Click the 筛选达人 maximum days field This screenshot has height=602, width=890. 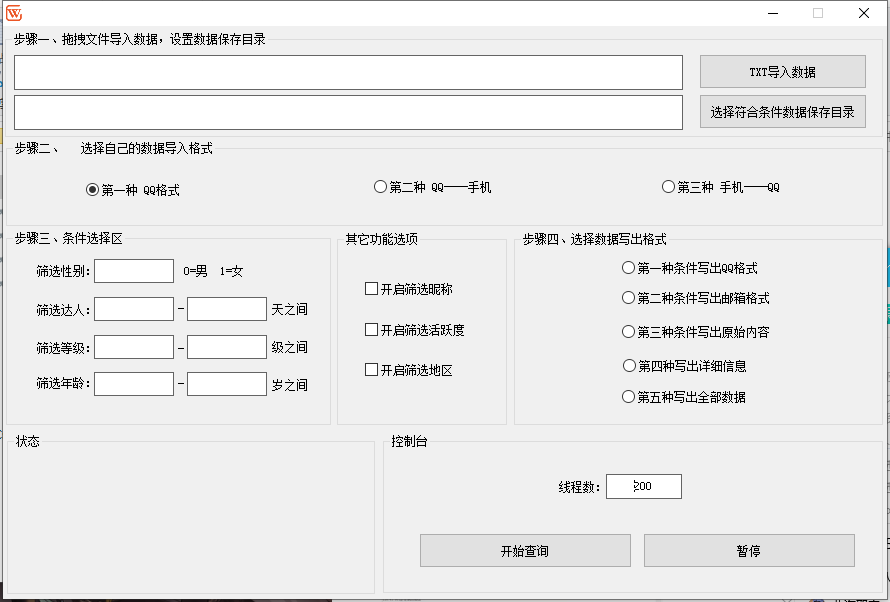click(x=227, y=309)
